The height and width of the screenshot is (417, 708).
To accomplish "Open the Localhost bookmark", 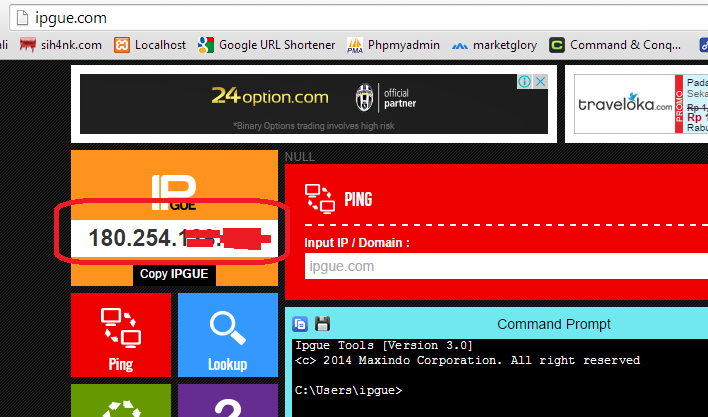I will pyautogui.click(x=150, y=45).
